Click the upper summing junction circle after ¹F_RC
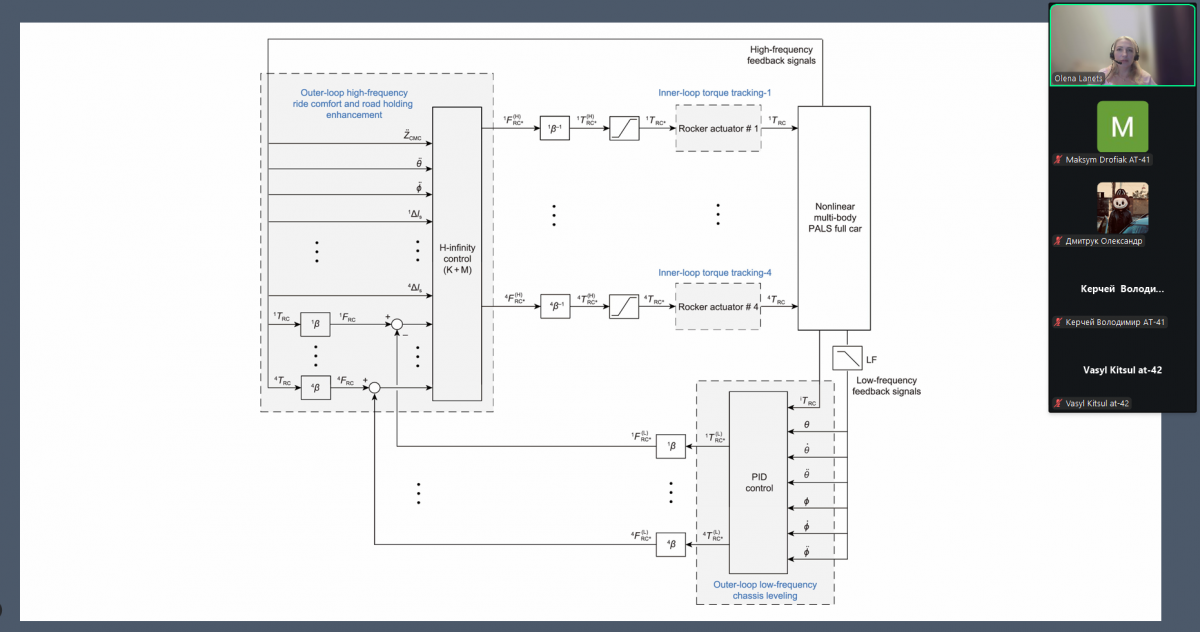The width and height of the screenshot is (1200, 632). (397, 325)
